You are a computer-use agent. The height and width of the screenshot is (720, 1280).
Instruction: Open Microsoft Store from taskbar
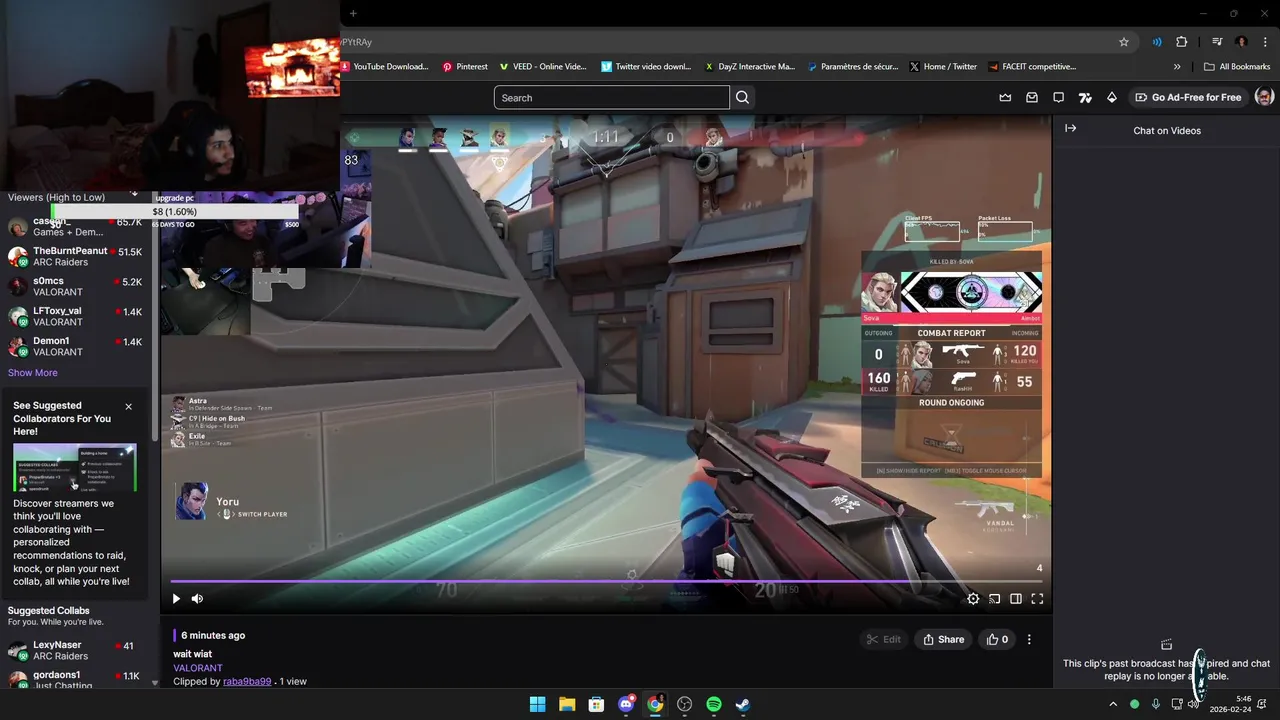click(x=596, y=704)
